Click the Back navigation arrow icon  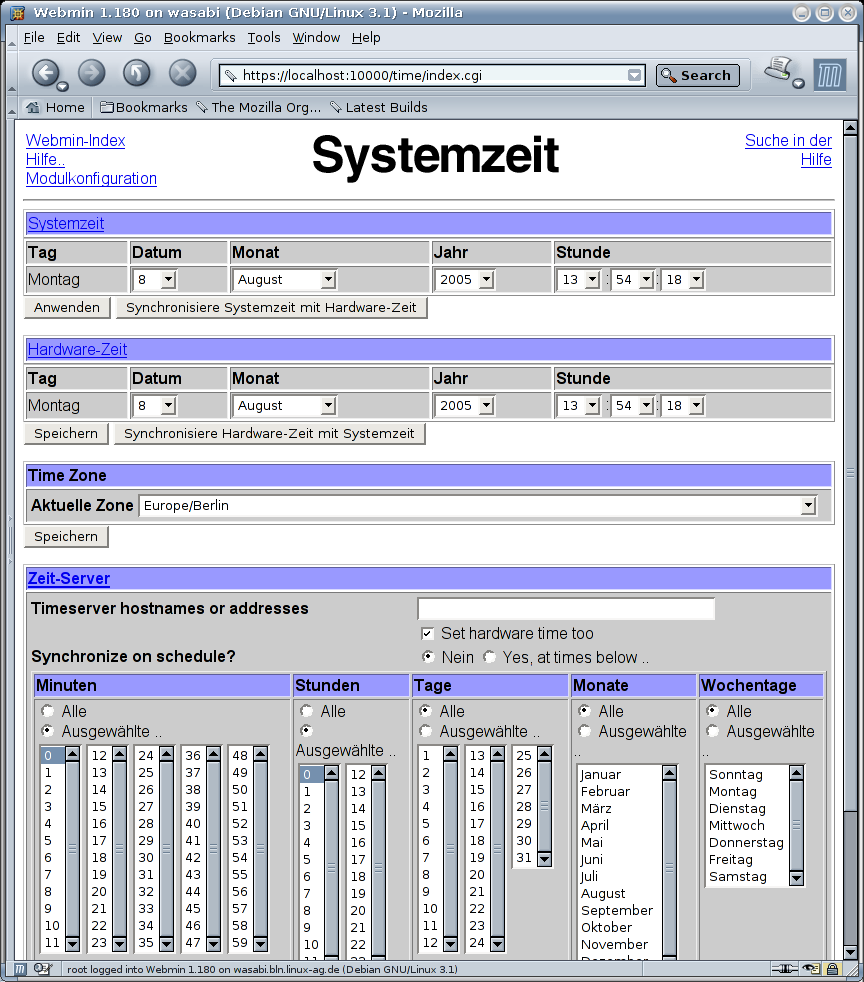click(x=45, y=73)
